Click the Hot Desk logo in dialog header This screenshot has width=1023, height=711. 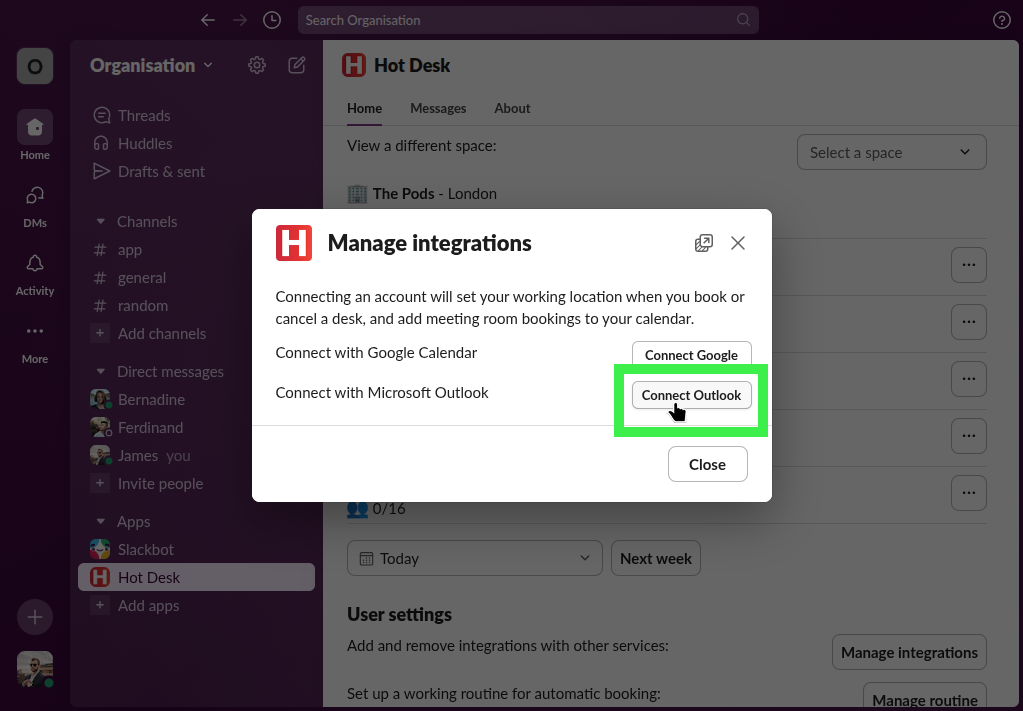[294, 243]
